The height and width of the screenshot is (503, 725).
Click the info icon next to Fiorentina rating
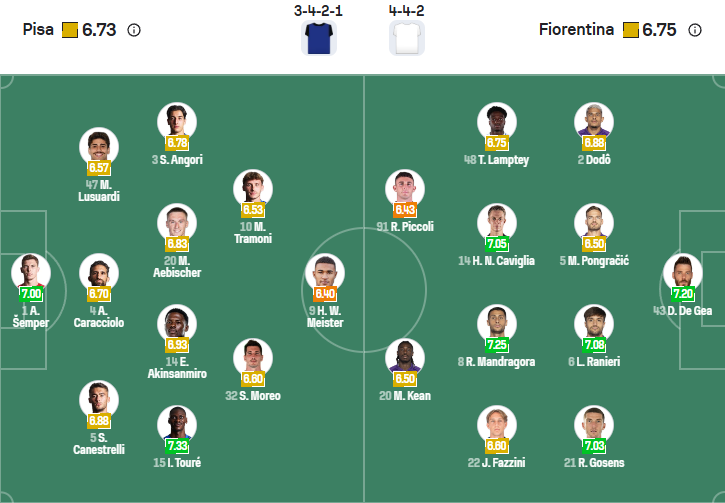[x=695, y=30]
